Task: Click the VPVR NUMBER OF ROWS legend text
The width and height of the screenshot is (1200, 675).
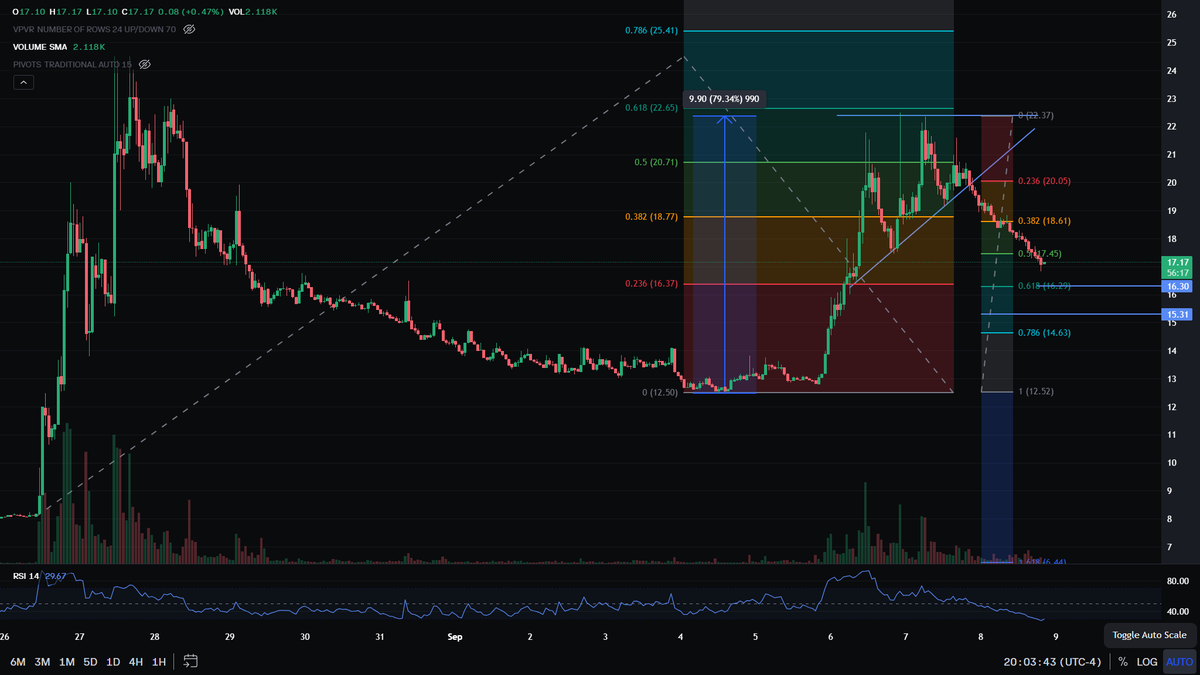Action: (96, 30)
